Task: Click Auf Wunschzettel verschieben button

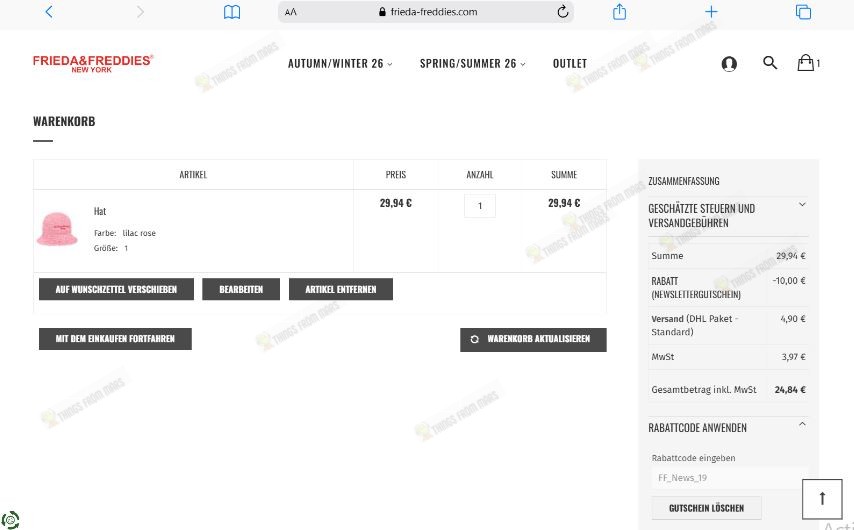Action: click(116, 289)
